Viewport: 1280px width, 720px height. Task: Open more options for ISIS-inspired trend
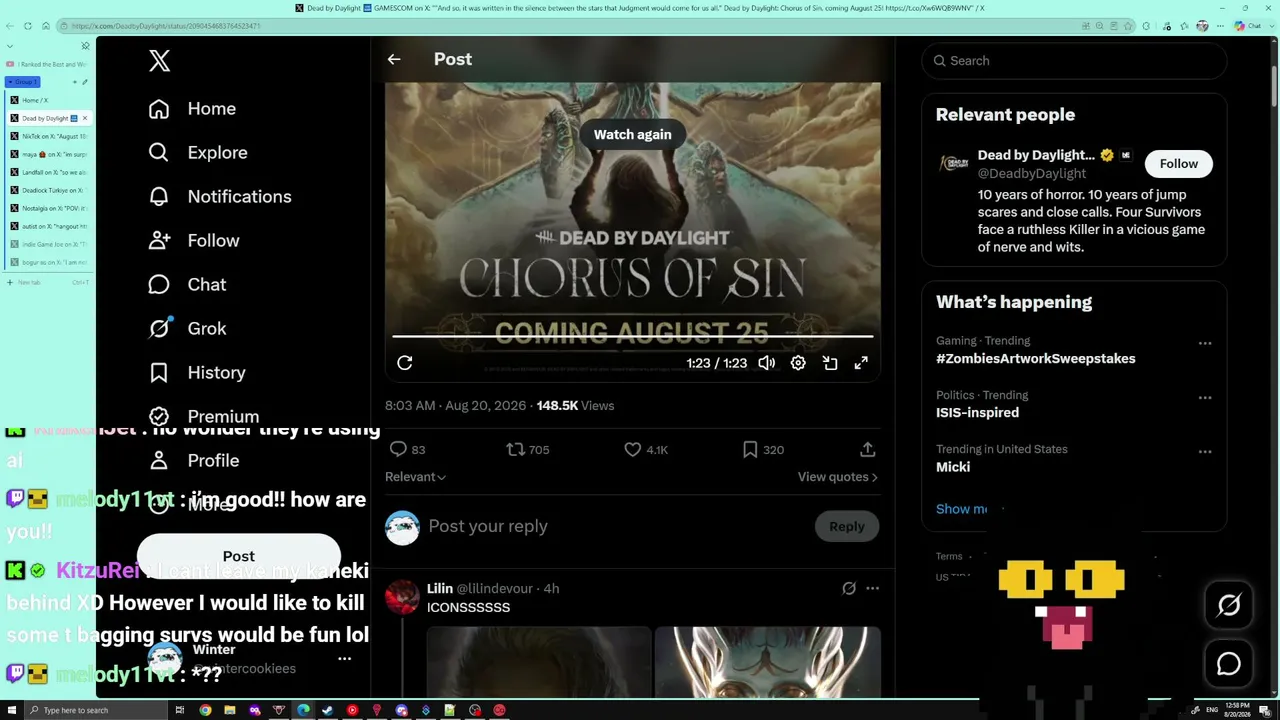(1205, 397)
